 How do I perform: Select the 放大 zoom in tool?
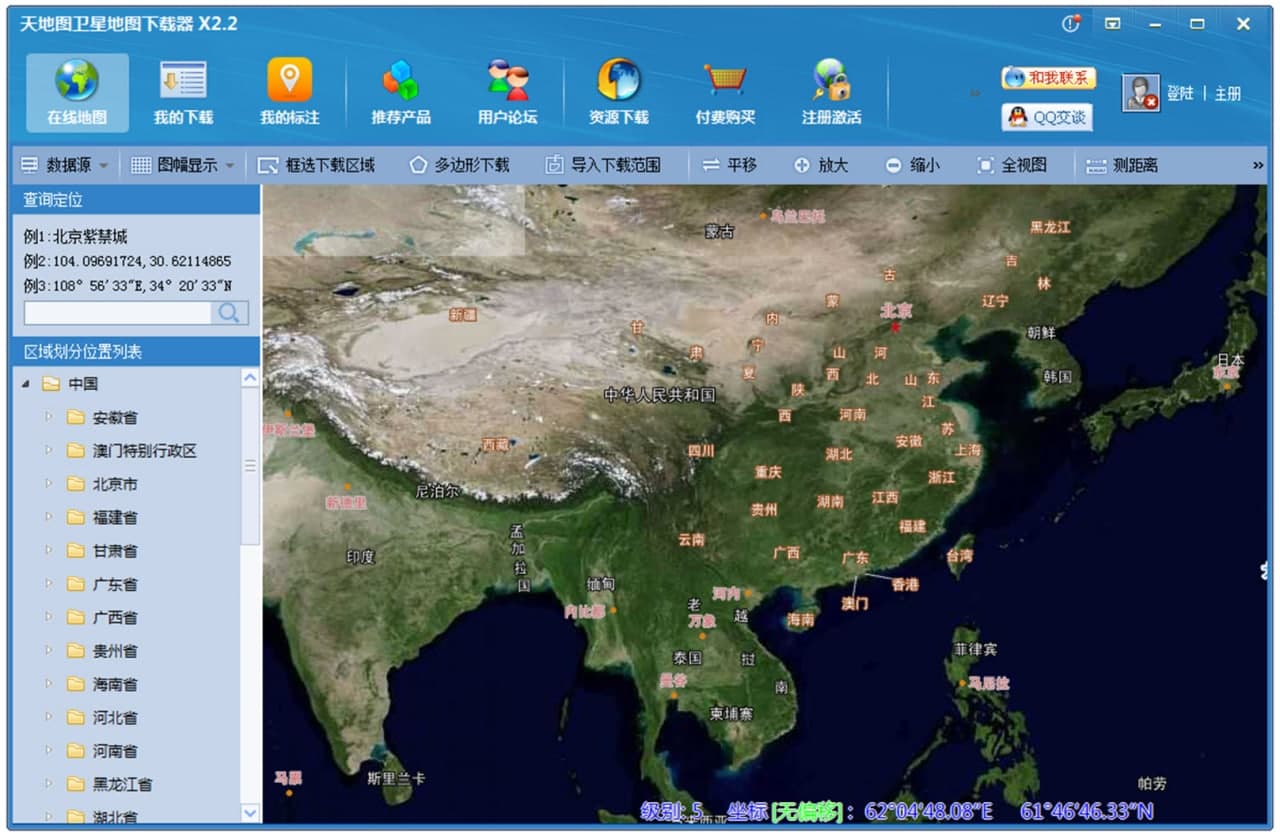pyautogui.click(x=820, y=165)
